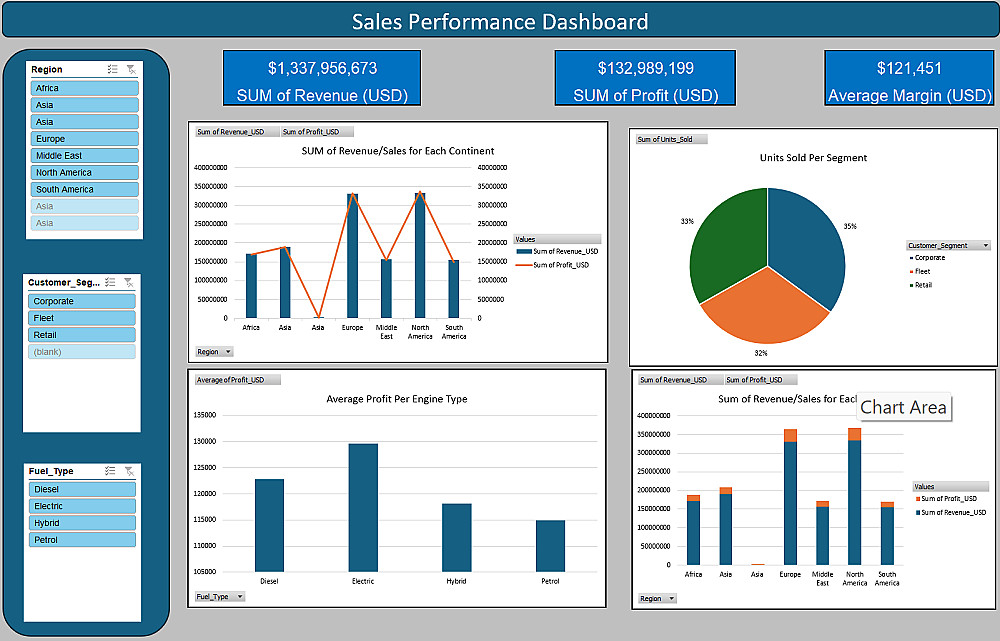Toggle North America in the Region slicer
Image resolution: width=1000 pixels, height=641 pixels.
pyautogui.click(x=84, y=172)
